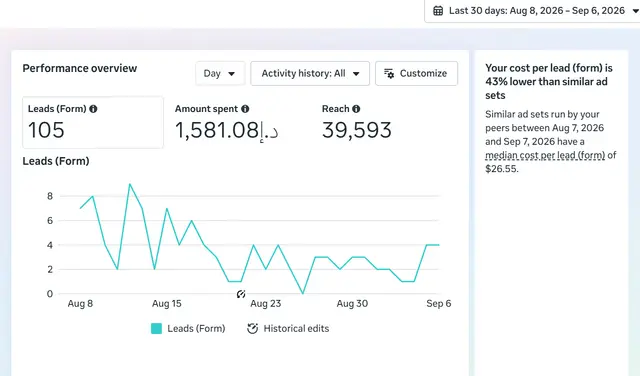Open the Day granularity dropdown
The width and height of the screenshot is (640, 376).
tap(220, 73)
